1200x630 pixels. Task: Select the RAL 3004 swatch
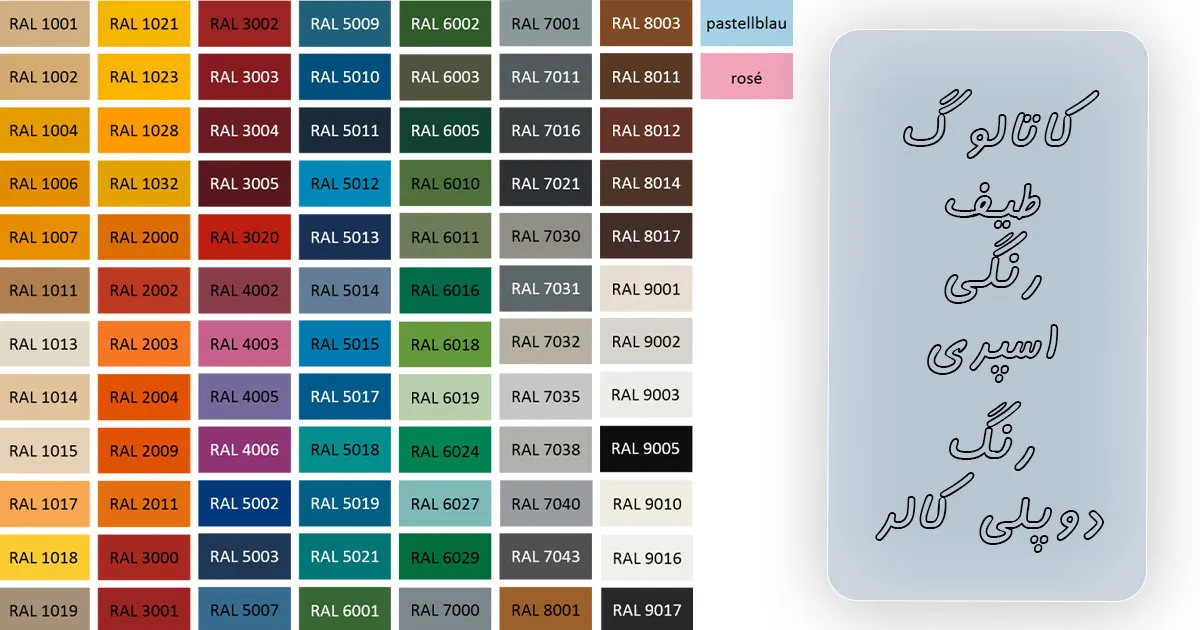245,130
